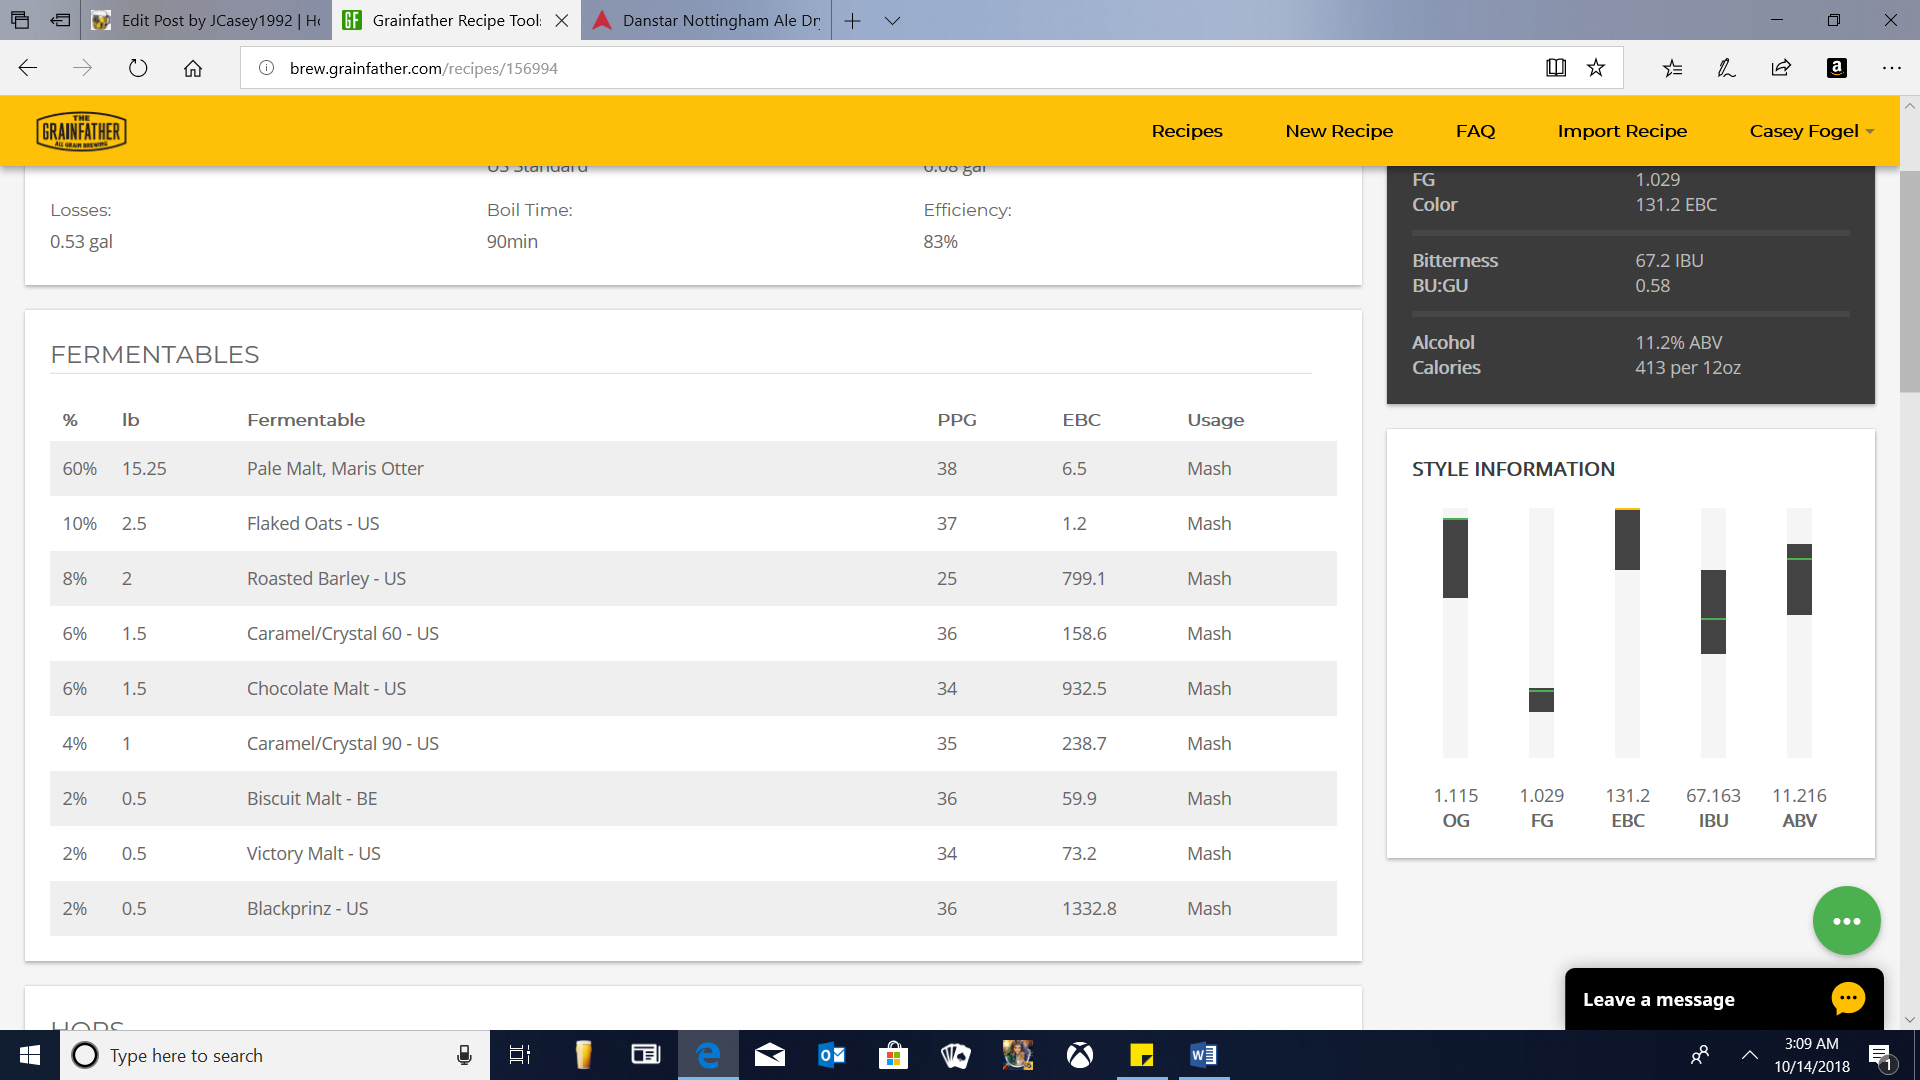Open the FAQ page
The width and height of the screenshot is (1920, 1080).
click(x=1475, y=131)
